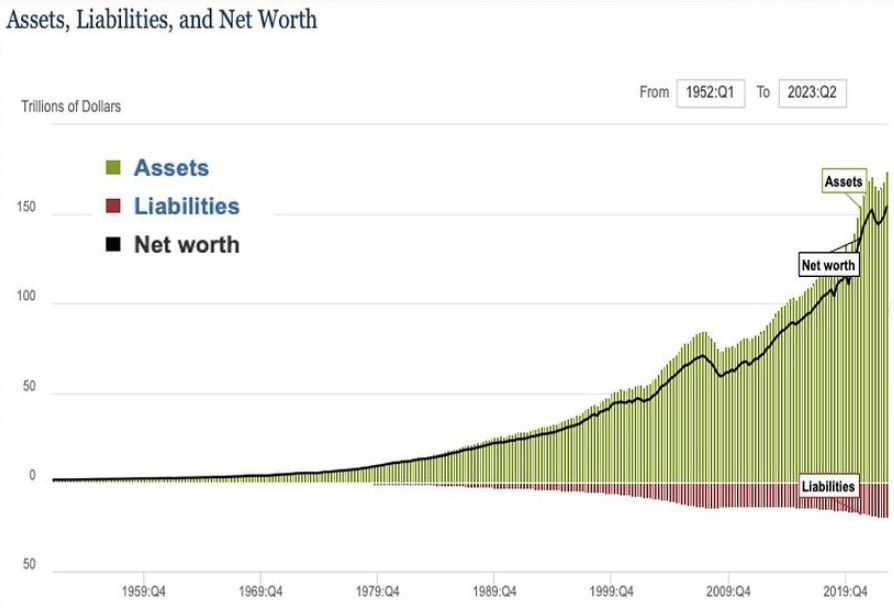Select the Net worth callout on the chart

coord(828,266)
